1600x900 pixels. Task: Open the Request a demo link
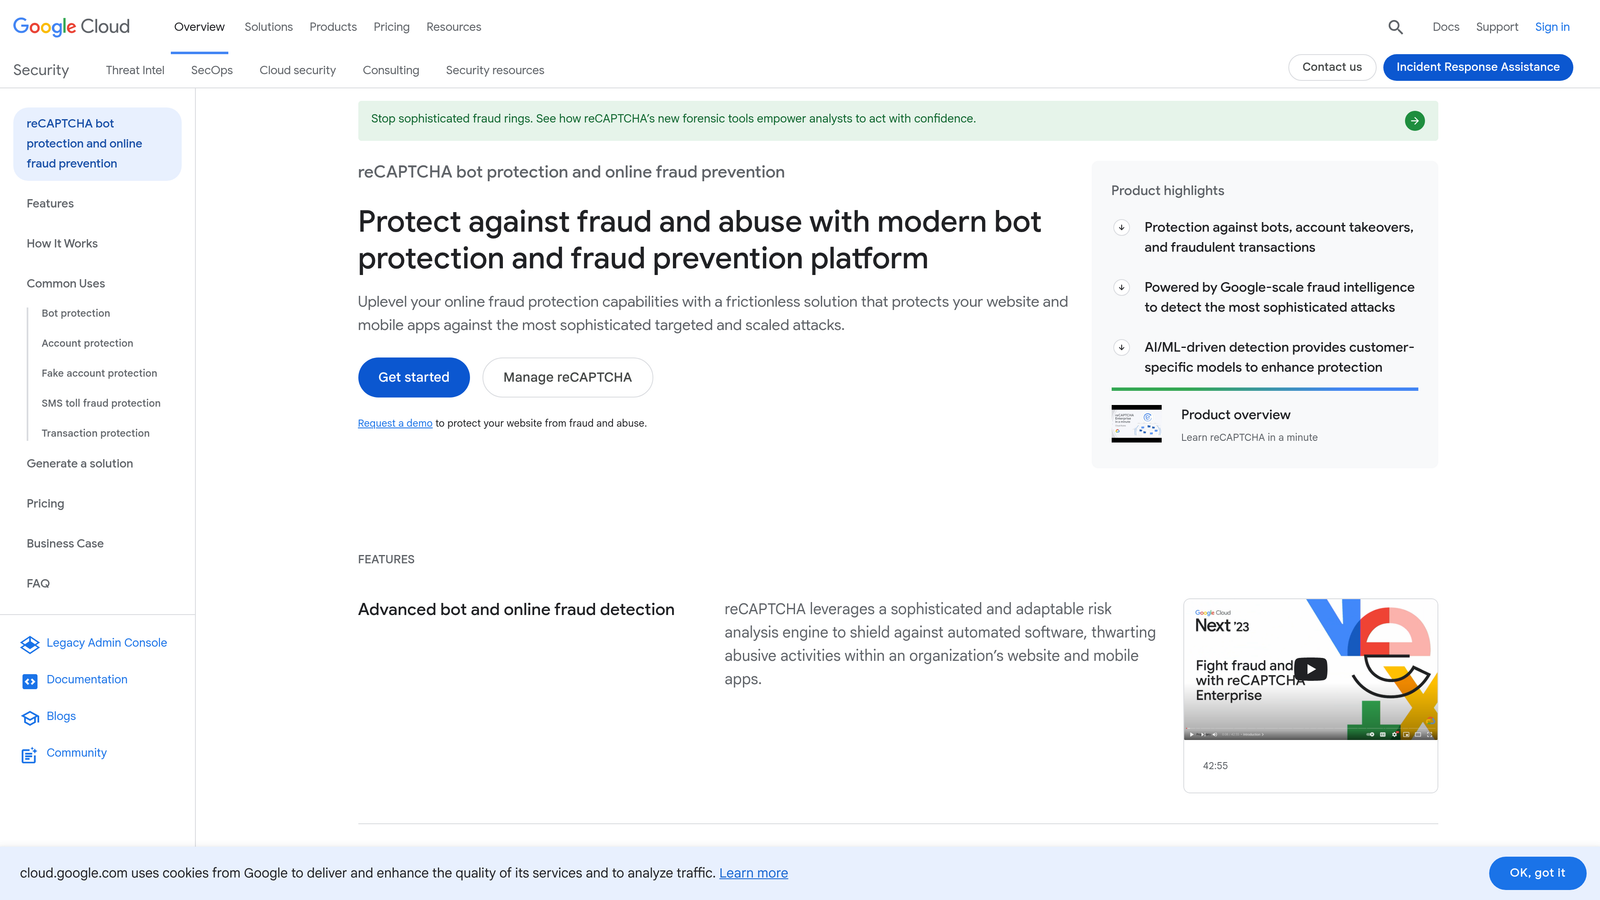point(394,423)
